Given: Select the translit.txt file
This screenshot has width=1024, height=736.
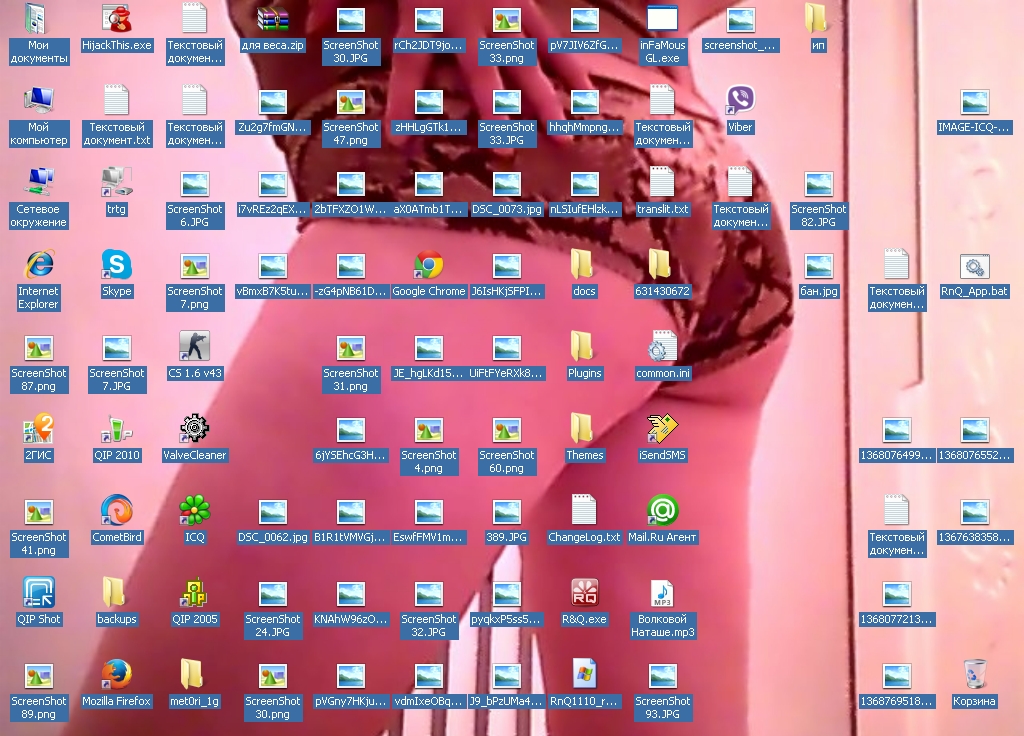Looking at the screenshot, I should pos(662,183).
